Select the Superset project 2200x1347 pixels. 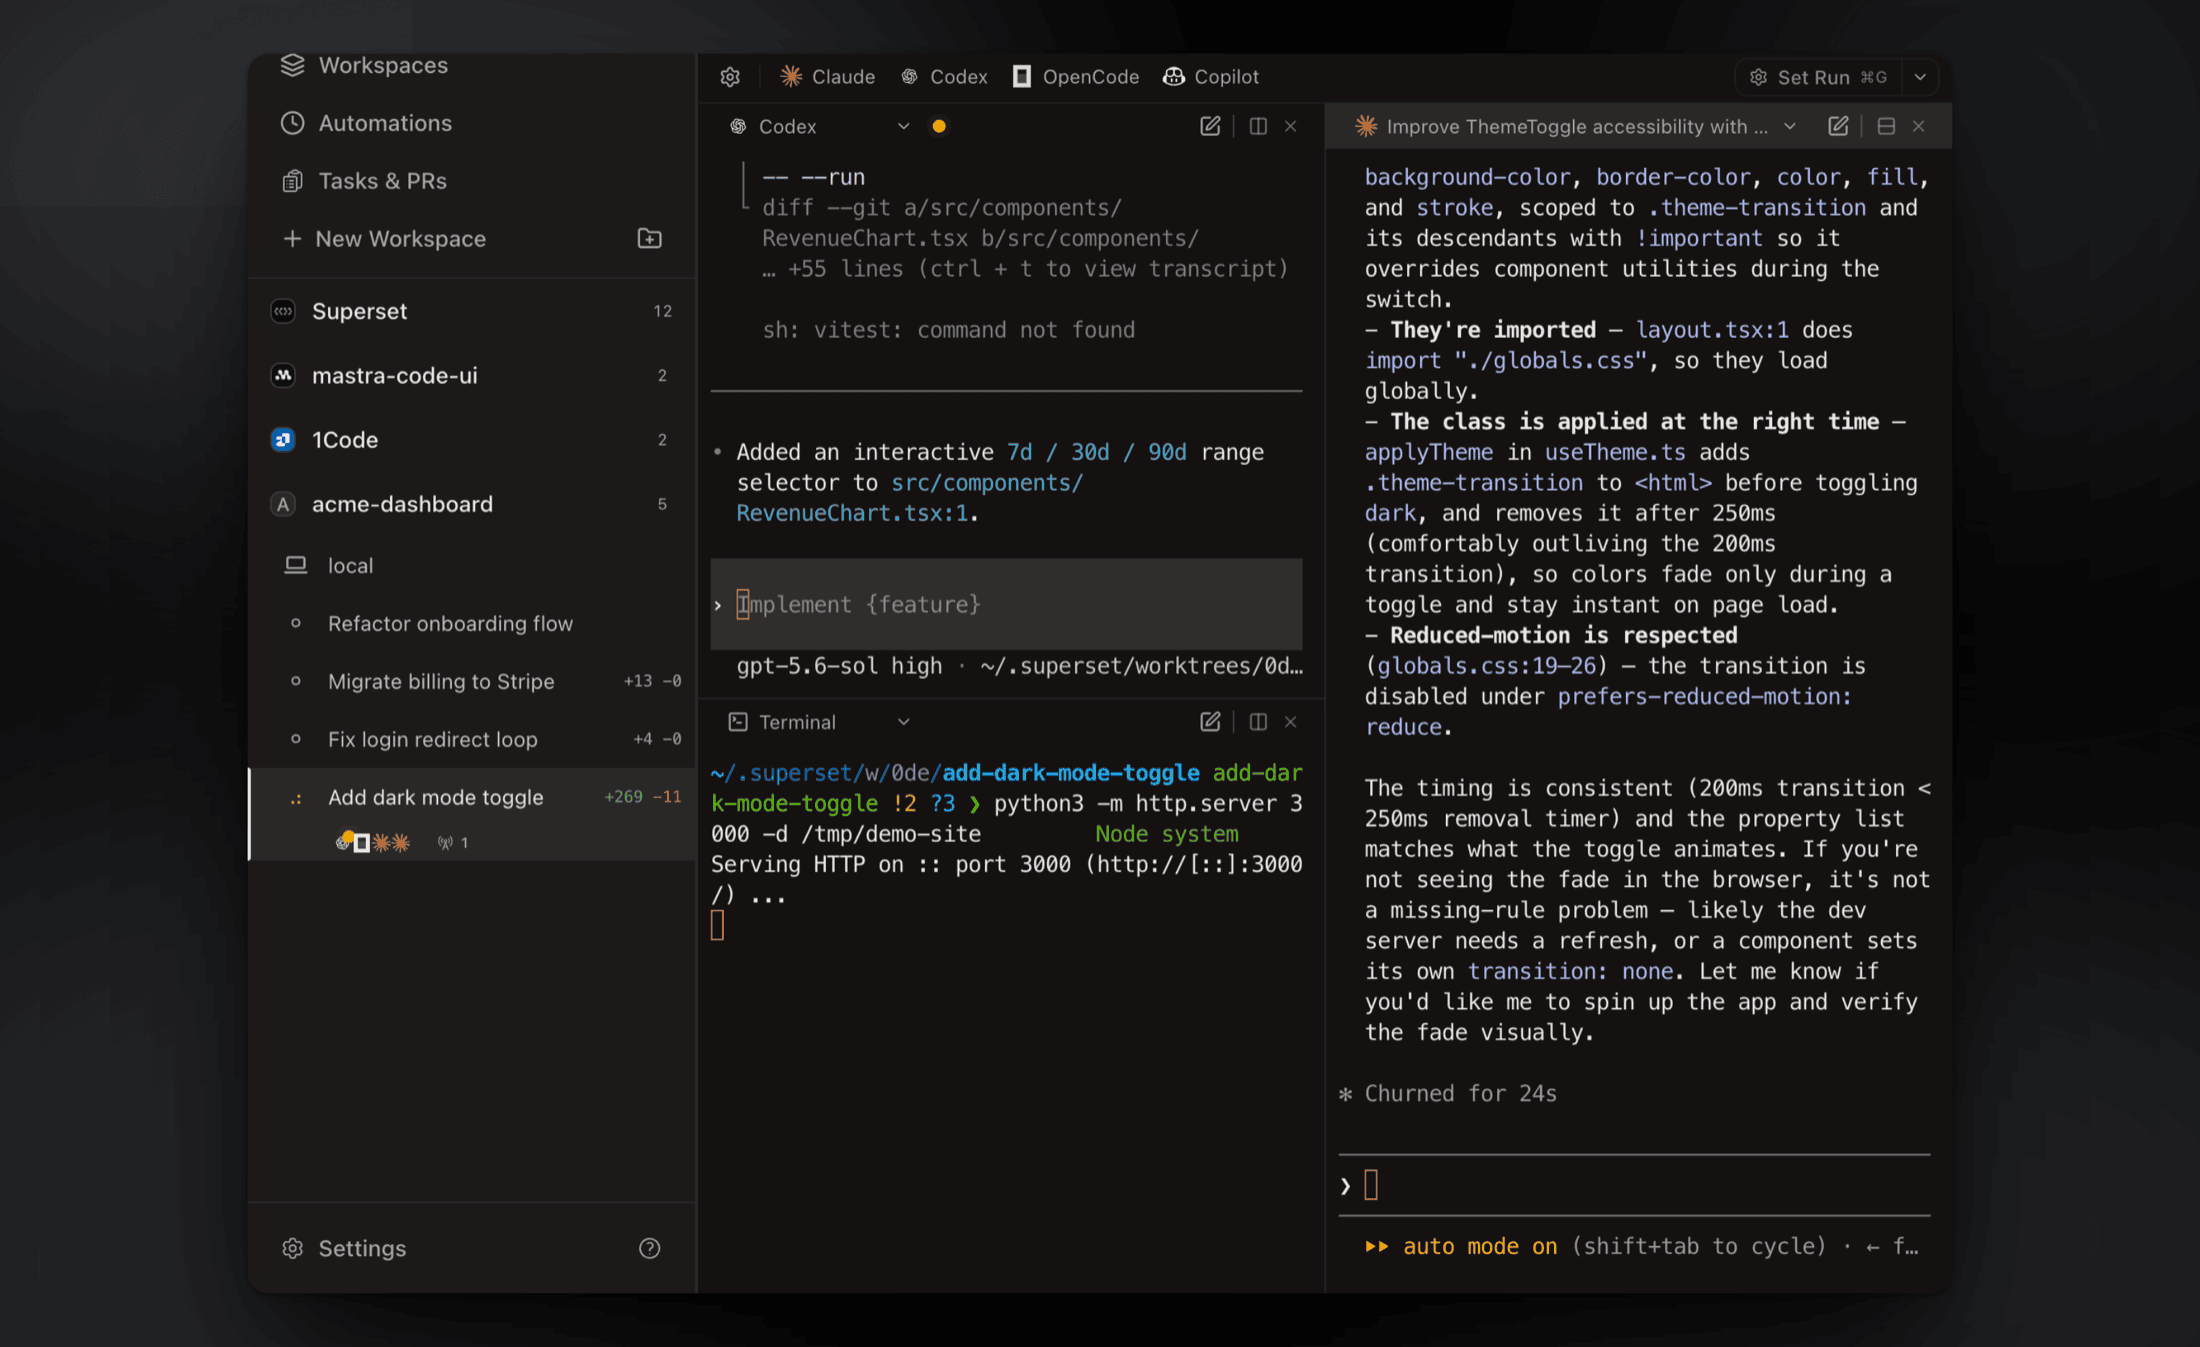pyautogui.click(x=471, y=311)
